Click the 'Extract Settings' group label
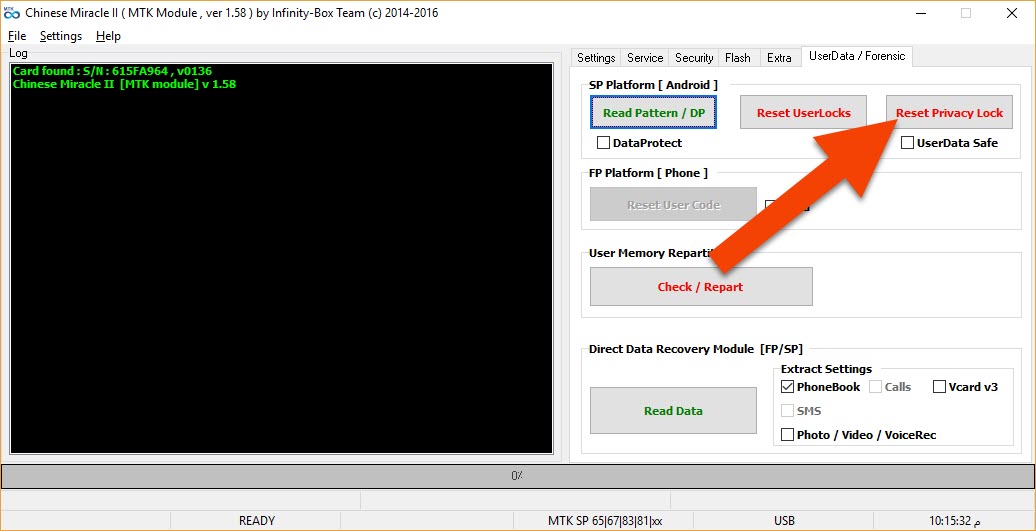The width and height of the screenshot is (1036, 531). (827, 369)
